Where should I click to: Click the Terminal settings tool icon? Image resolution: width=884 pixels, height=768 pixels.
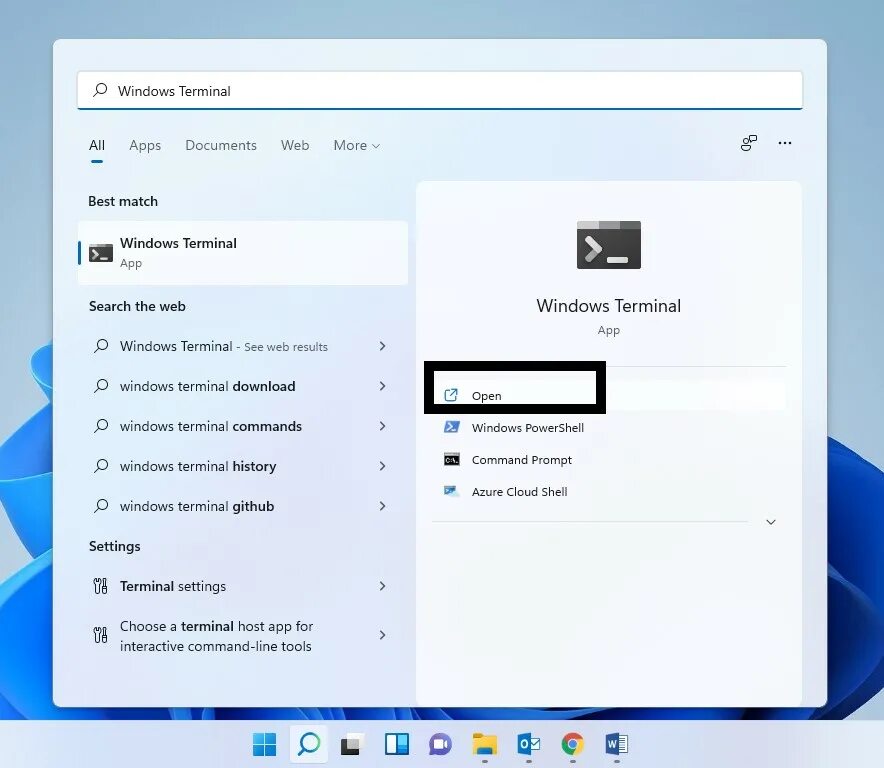pyautogui.click(x=100, y=586)
